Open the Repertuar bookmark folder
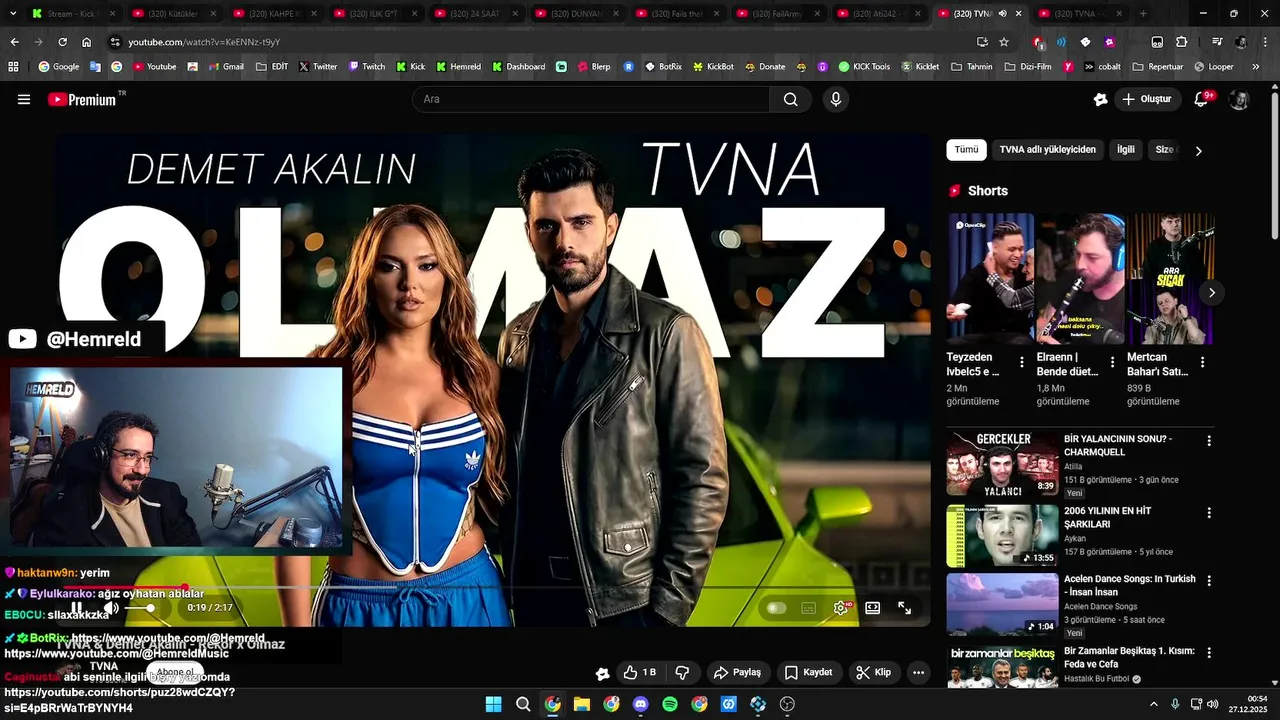1280x720 pixels. 1158,67
